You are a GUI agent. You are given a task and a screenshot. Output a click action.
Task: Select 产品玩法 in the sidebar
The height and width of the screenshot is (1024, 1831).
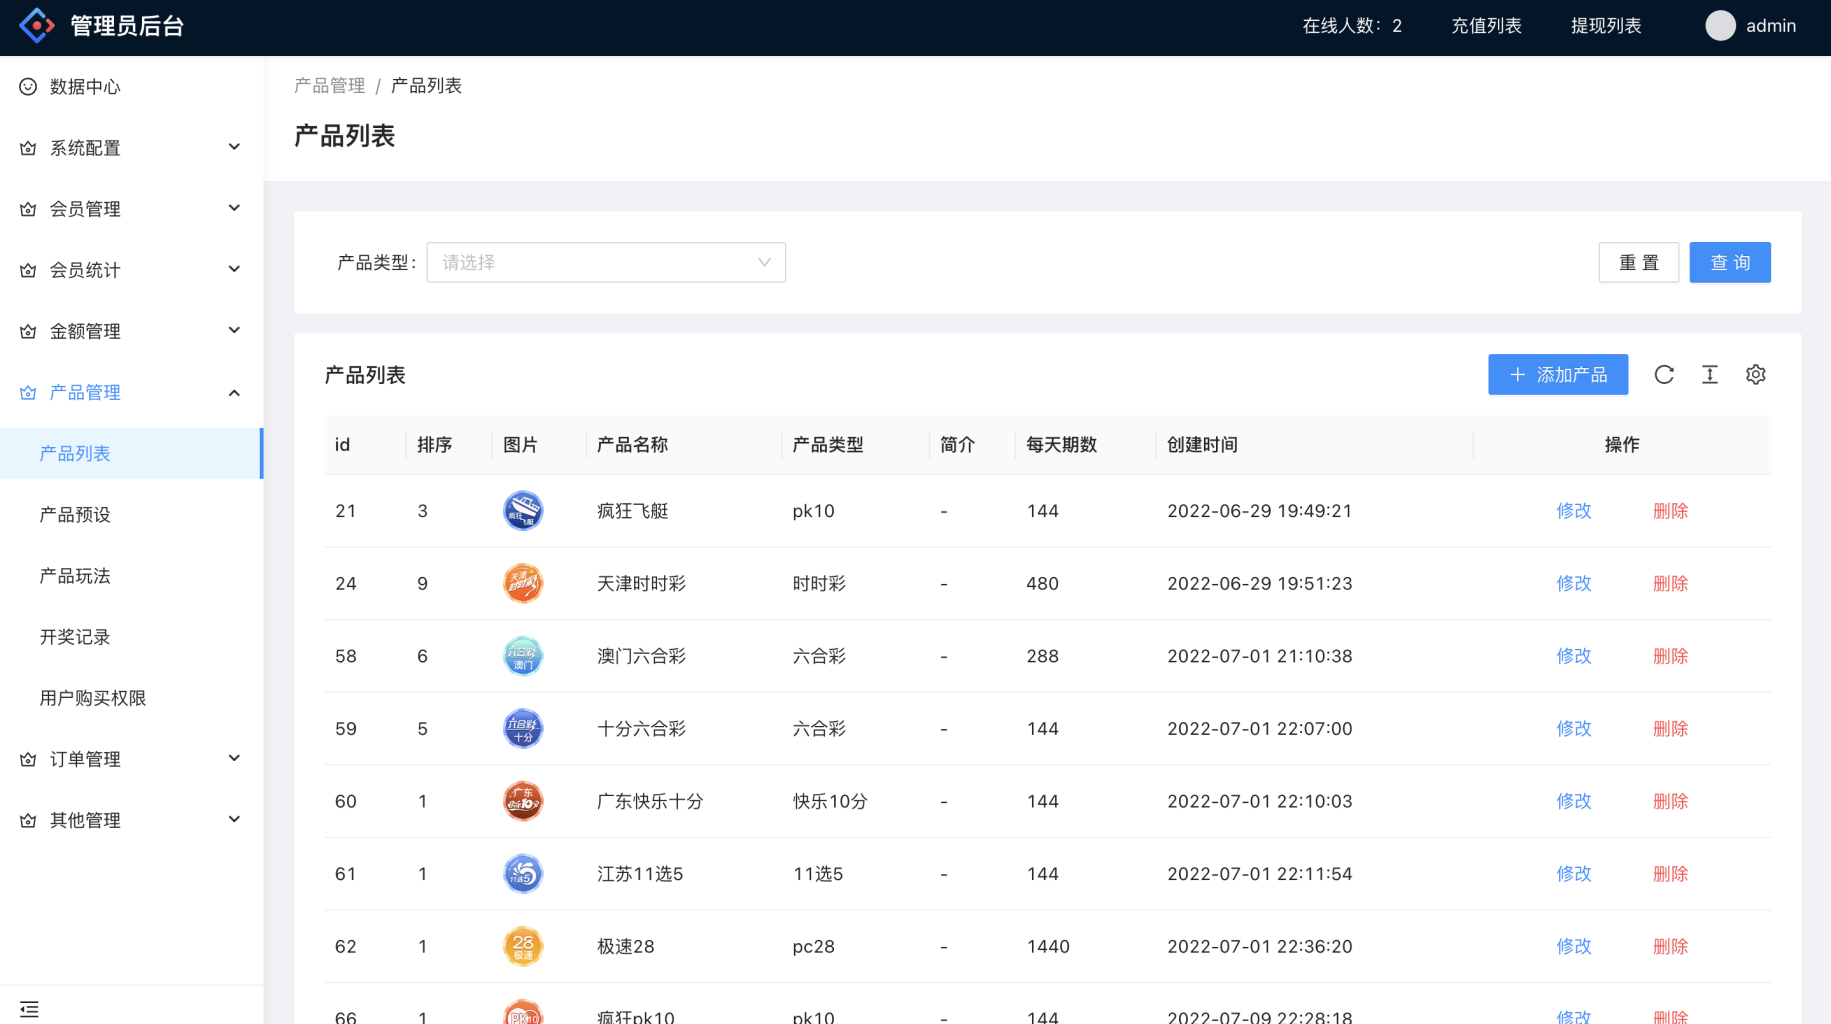pyautogui.click(x=74, y=575)
